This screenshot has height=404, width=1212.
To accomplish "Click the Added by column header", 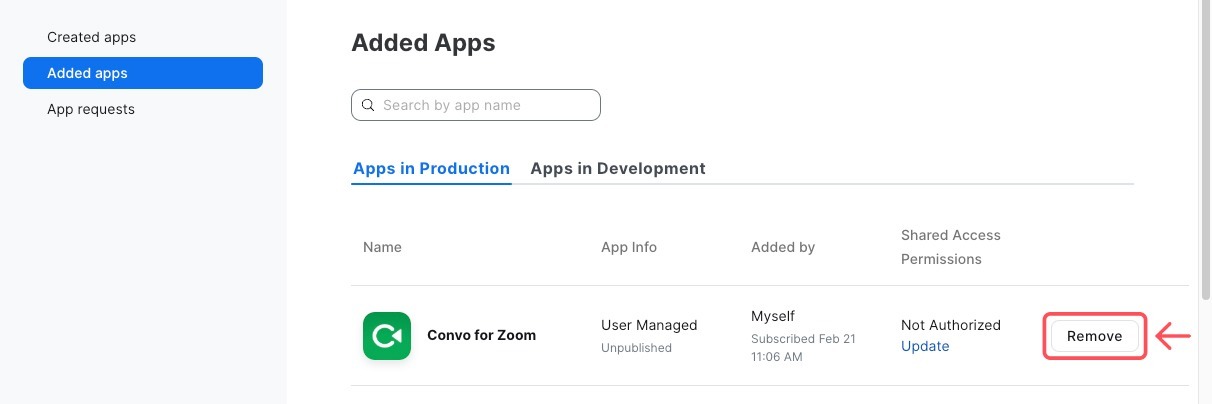I will pyautogui.click(x=782, y=247).
